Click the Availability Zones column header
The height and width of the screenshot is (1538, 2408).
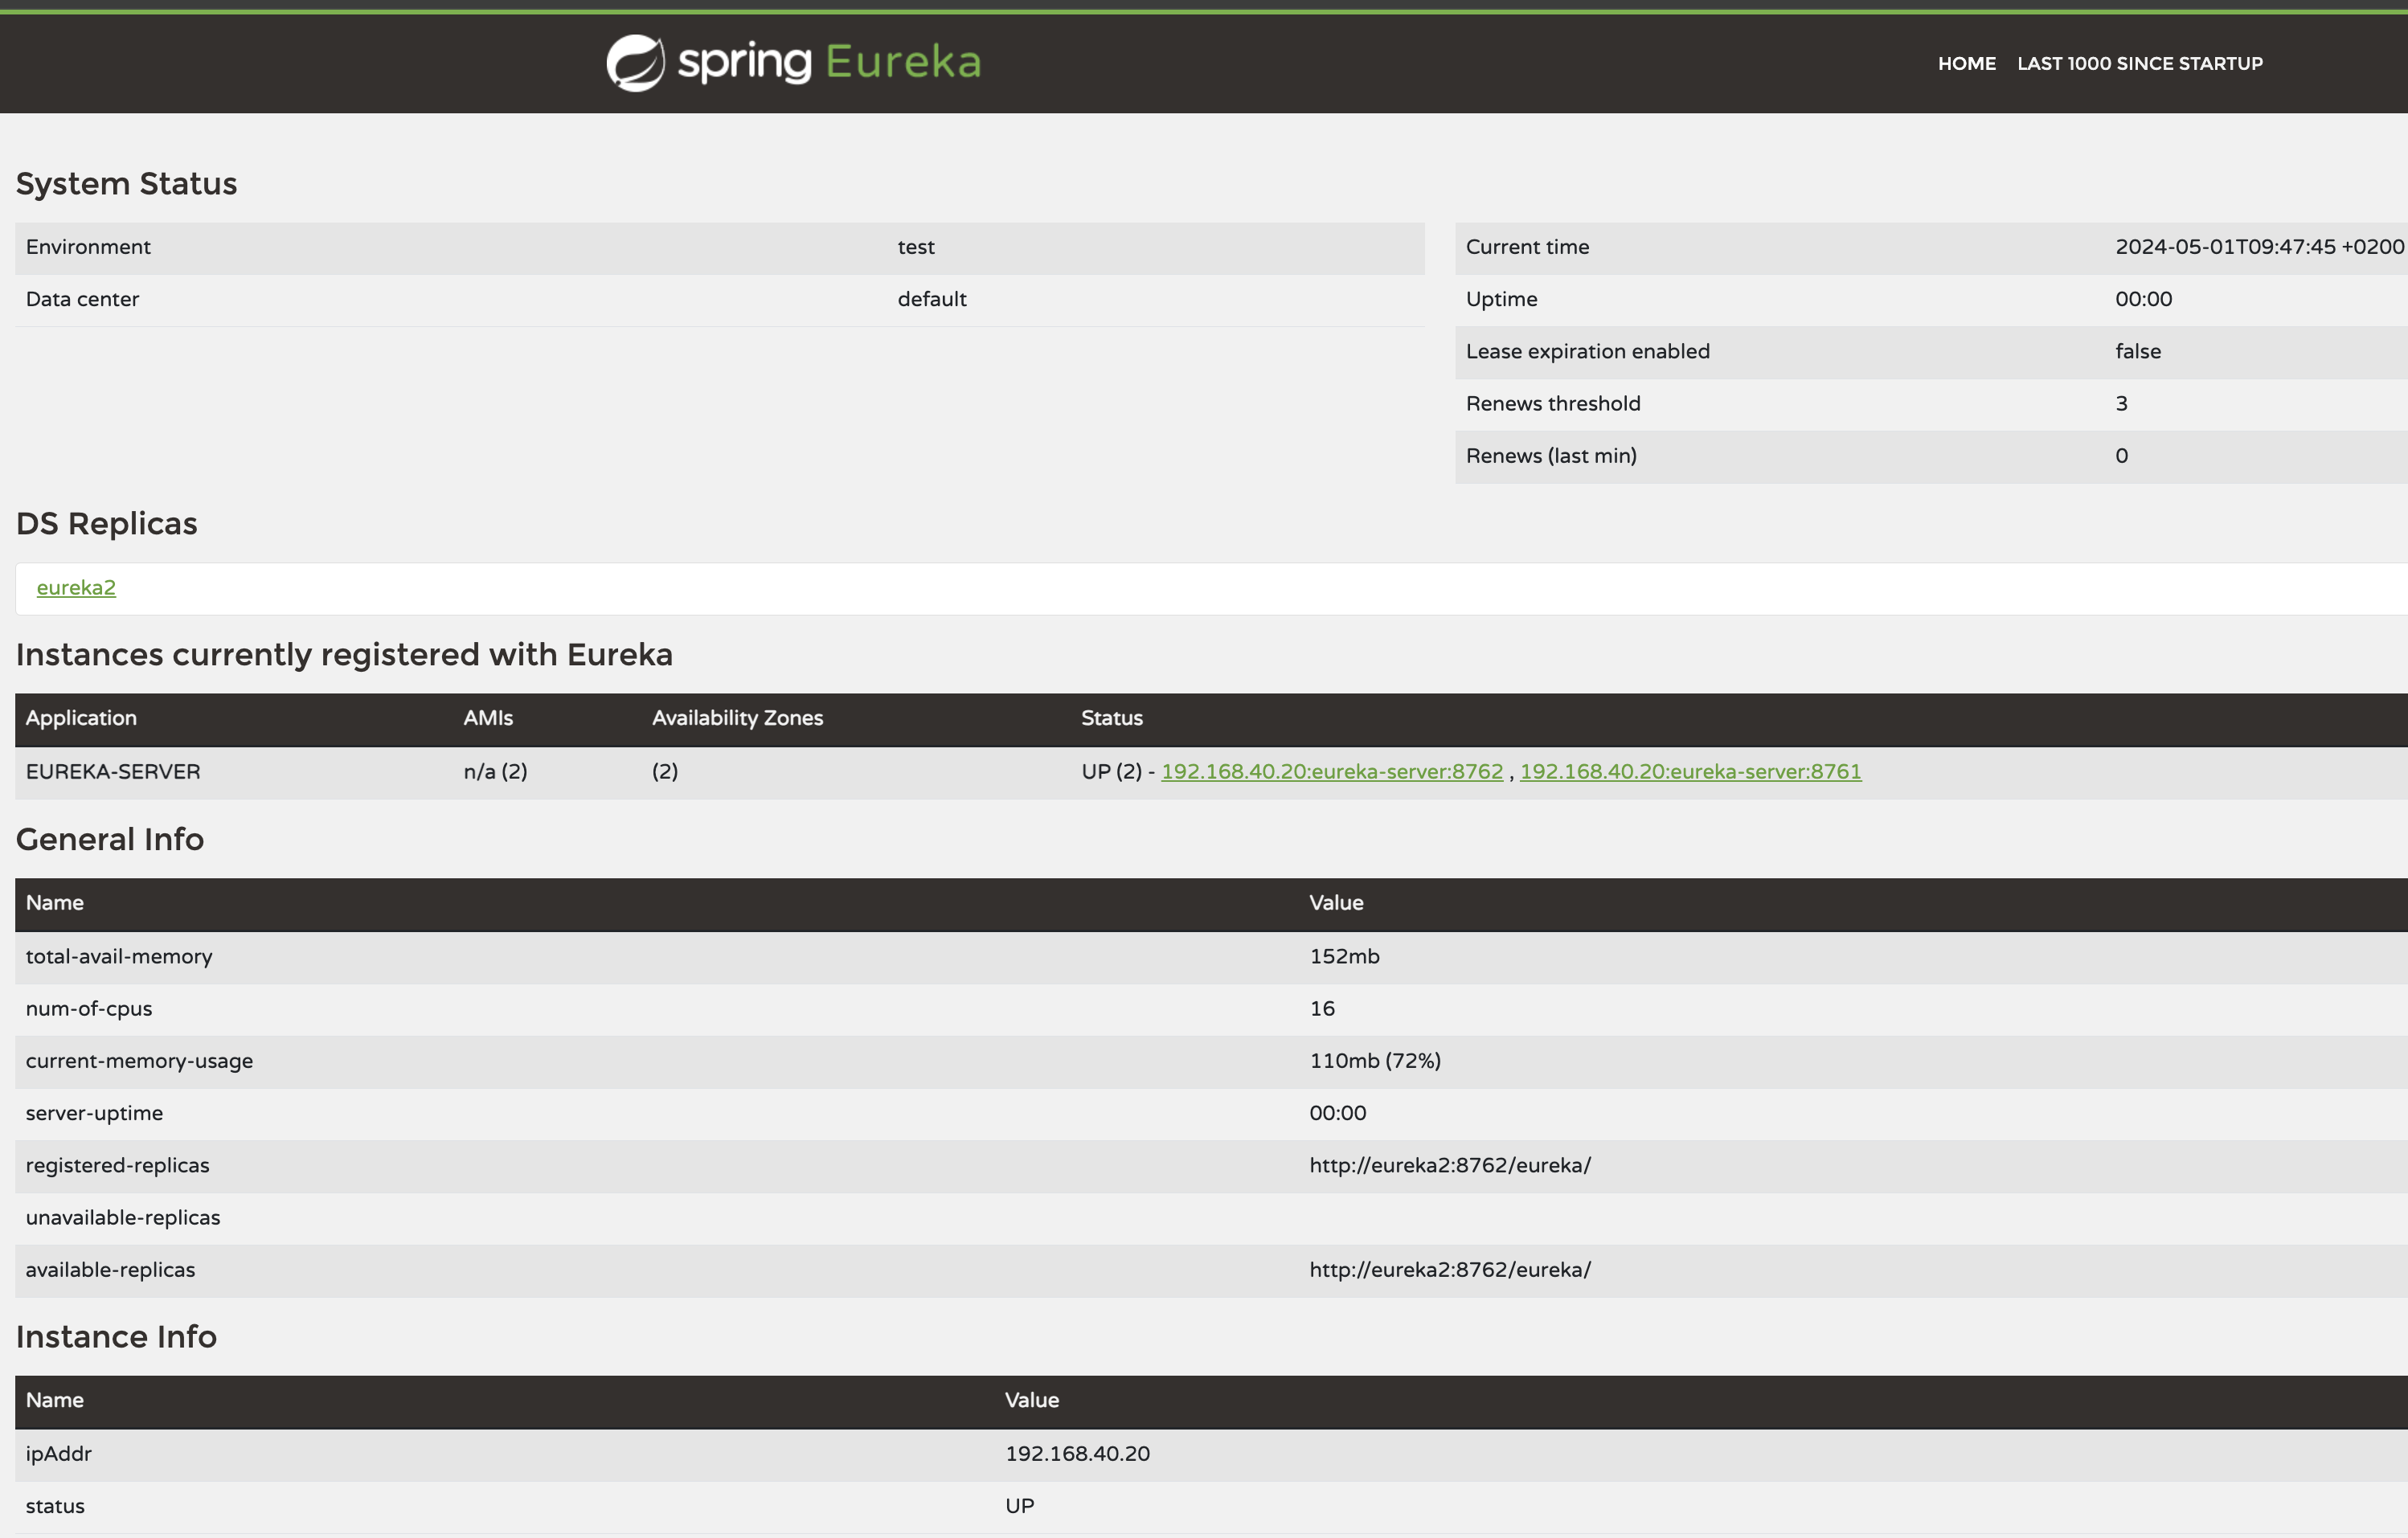point(737,718)
